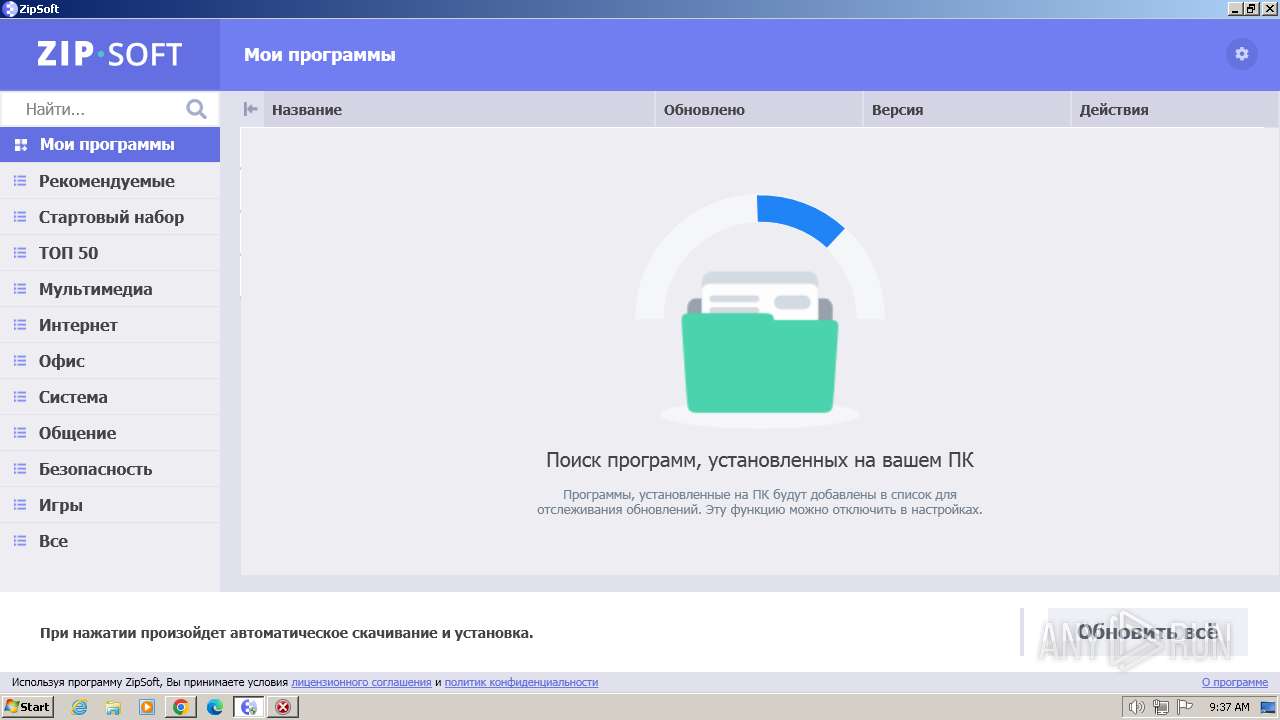
Task: Launch Microsoft Edge from taskbar
Action: [x=215, y=707]
